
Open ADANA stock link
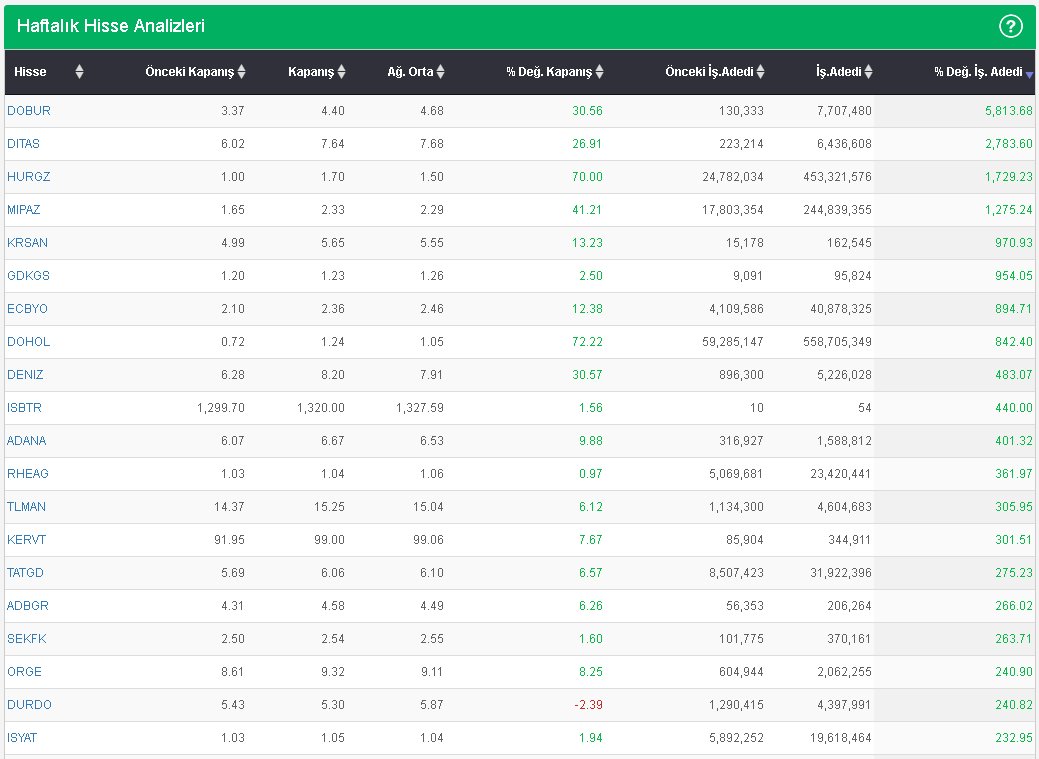pos(27,441)
